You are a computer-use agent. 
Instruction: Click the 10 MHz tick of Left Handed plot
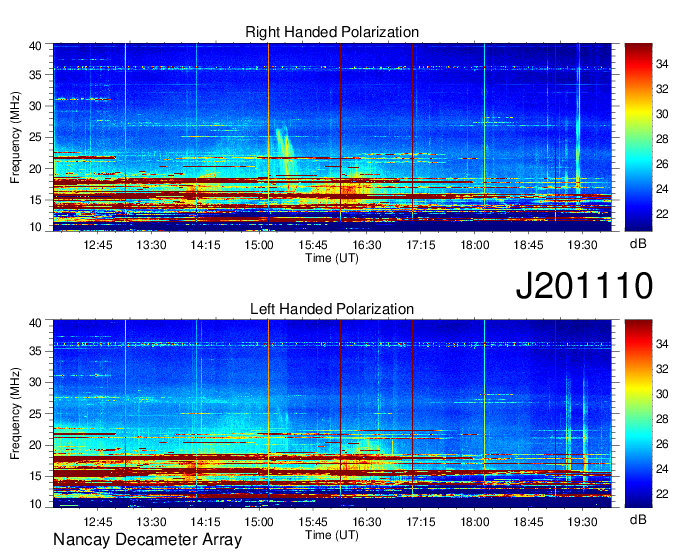click(35, 504)
